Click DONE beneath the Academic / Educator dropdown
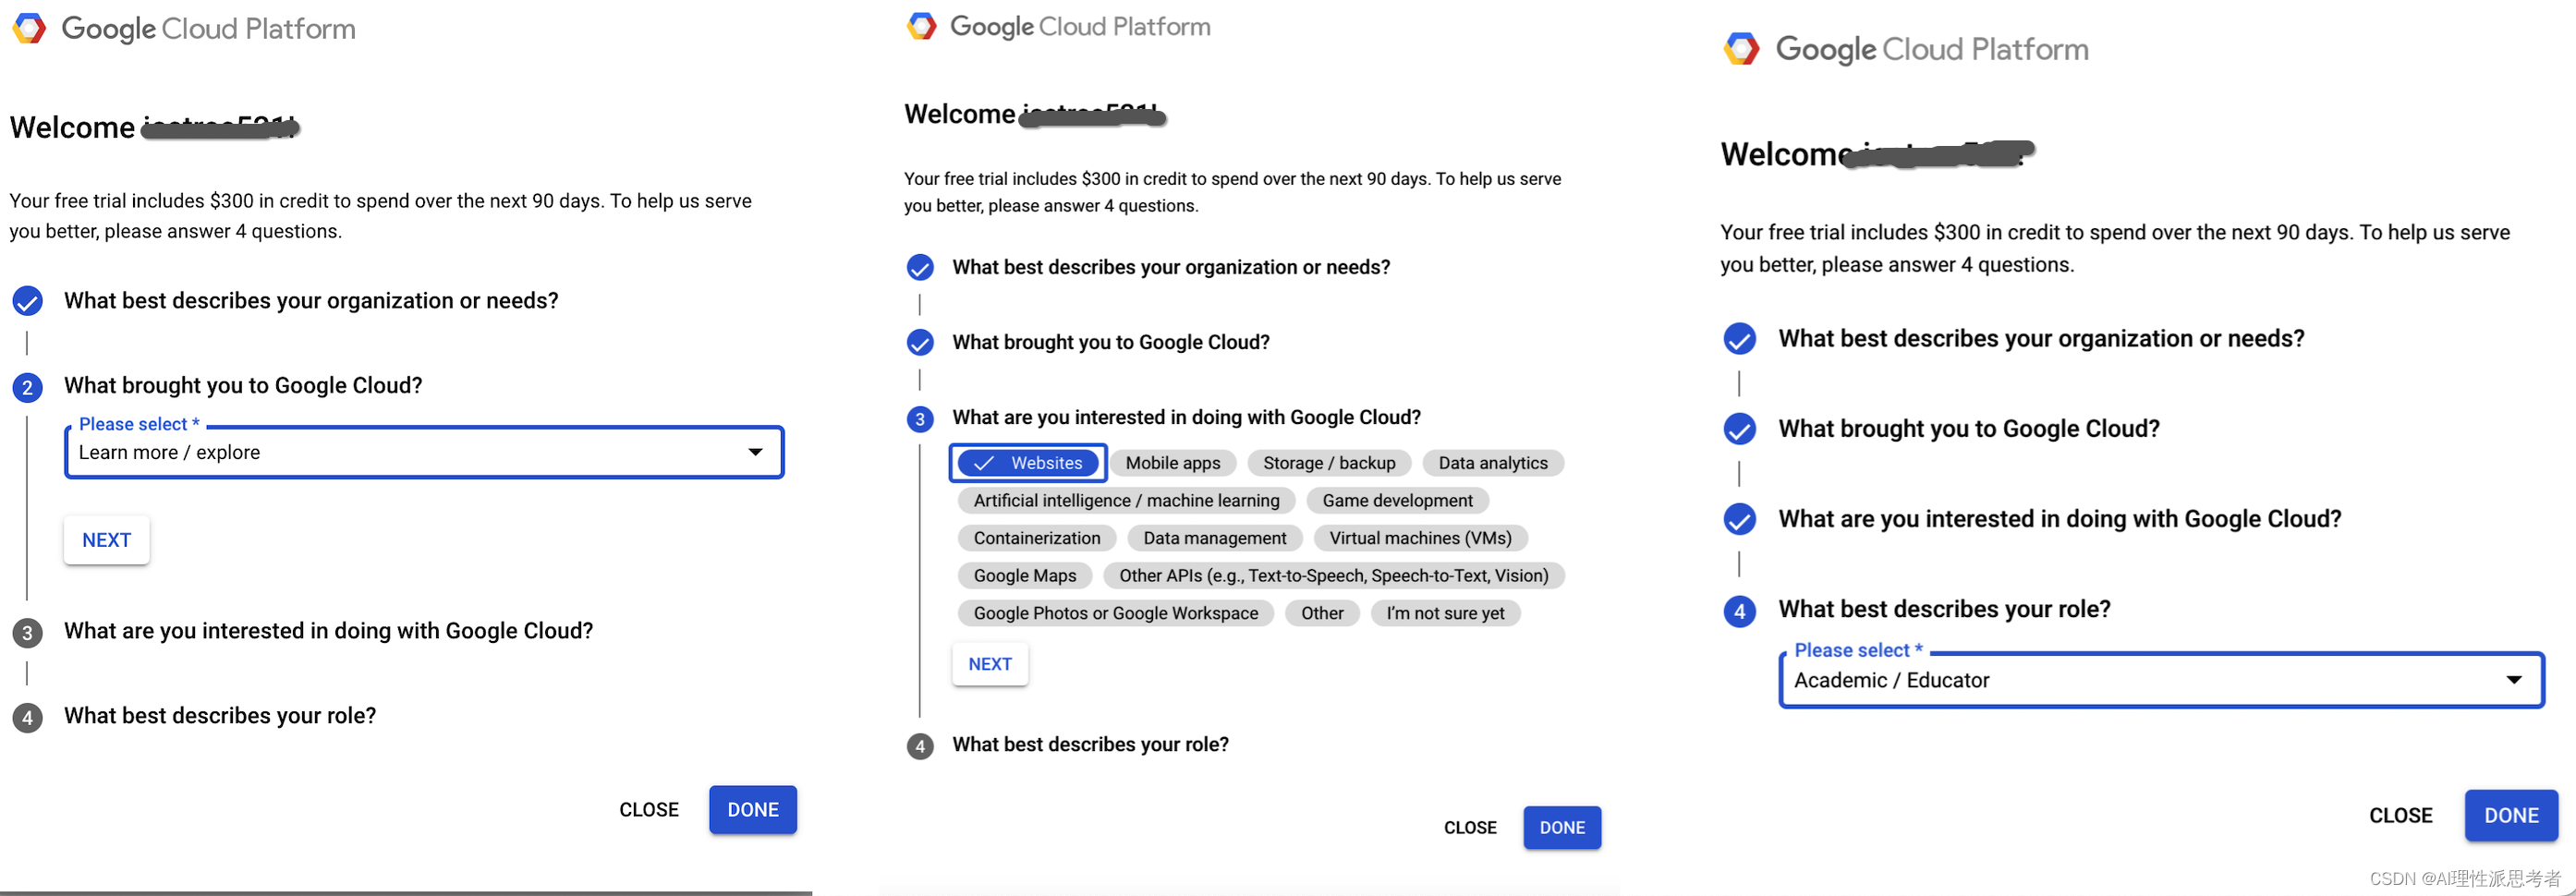2576x896 pixels. tap(2510, 816)
